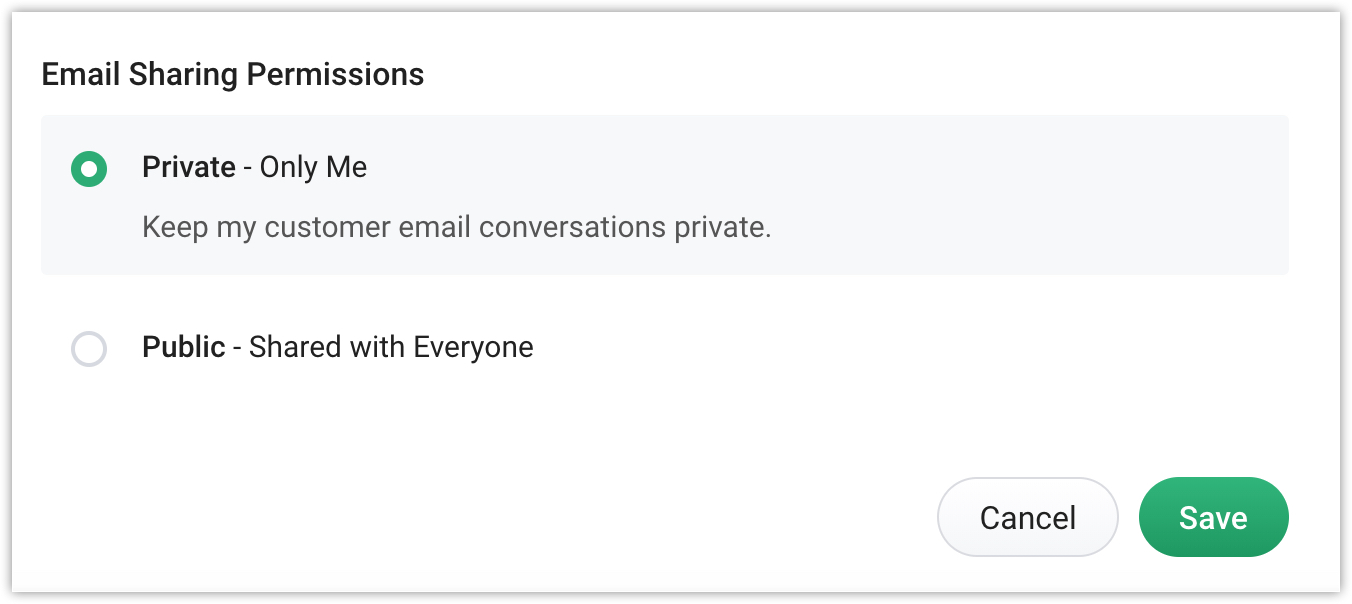This screenshot has width=1352, height=604.
Task: Click the bold word "Public"
Action: [x=183, y=347]
